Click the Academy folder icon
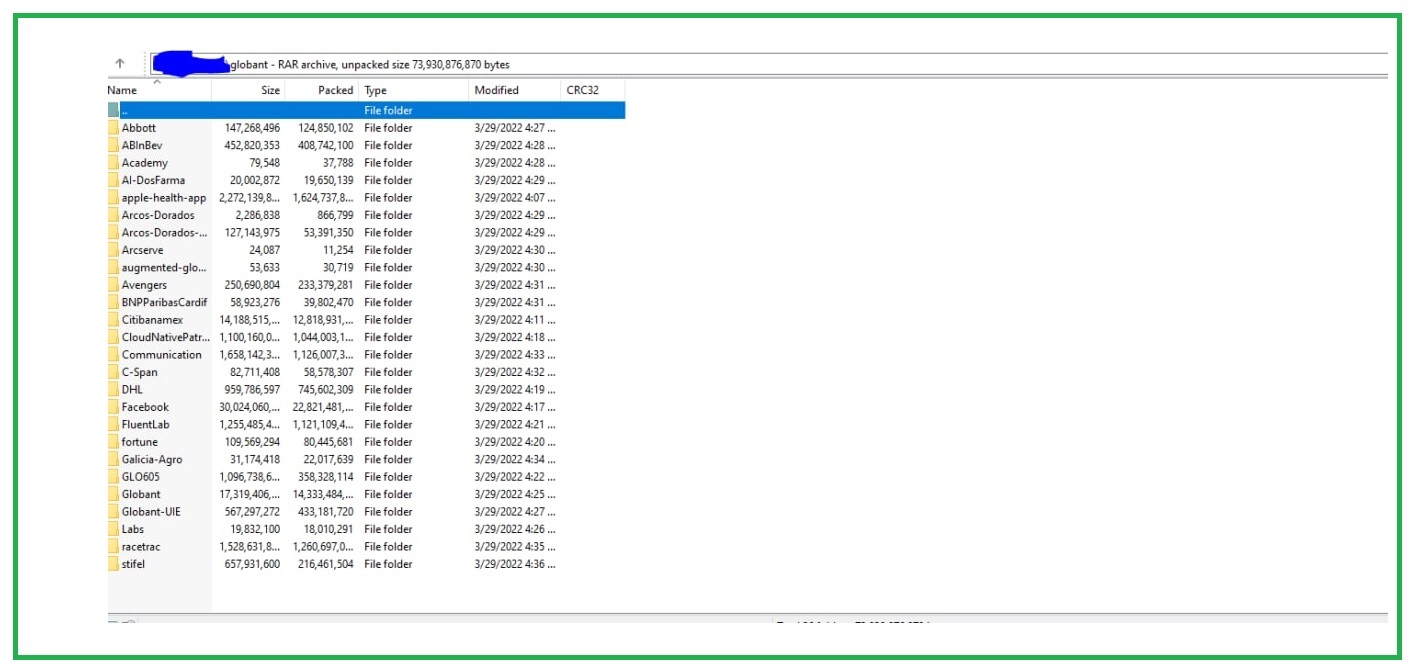The width and height of the screenshot is (1410, 670). [x=113, y=163]
